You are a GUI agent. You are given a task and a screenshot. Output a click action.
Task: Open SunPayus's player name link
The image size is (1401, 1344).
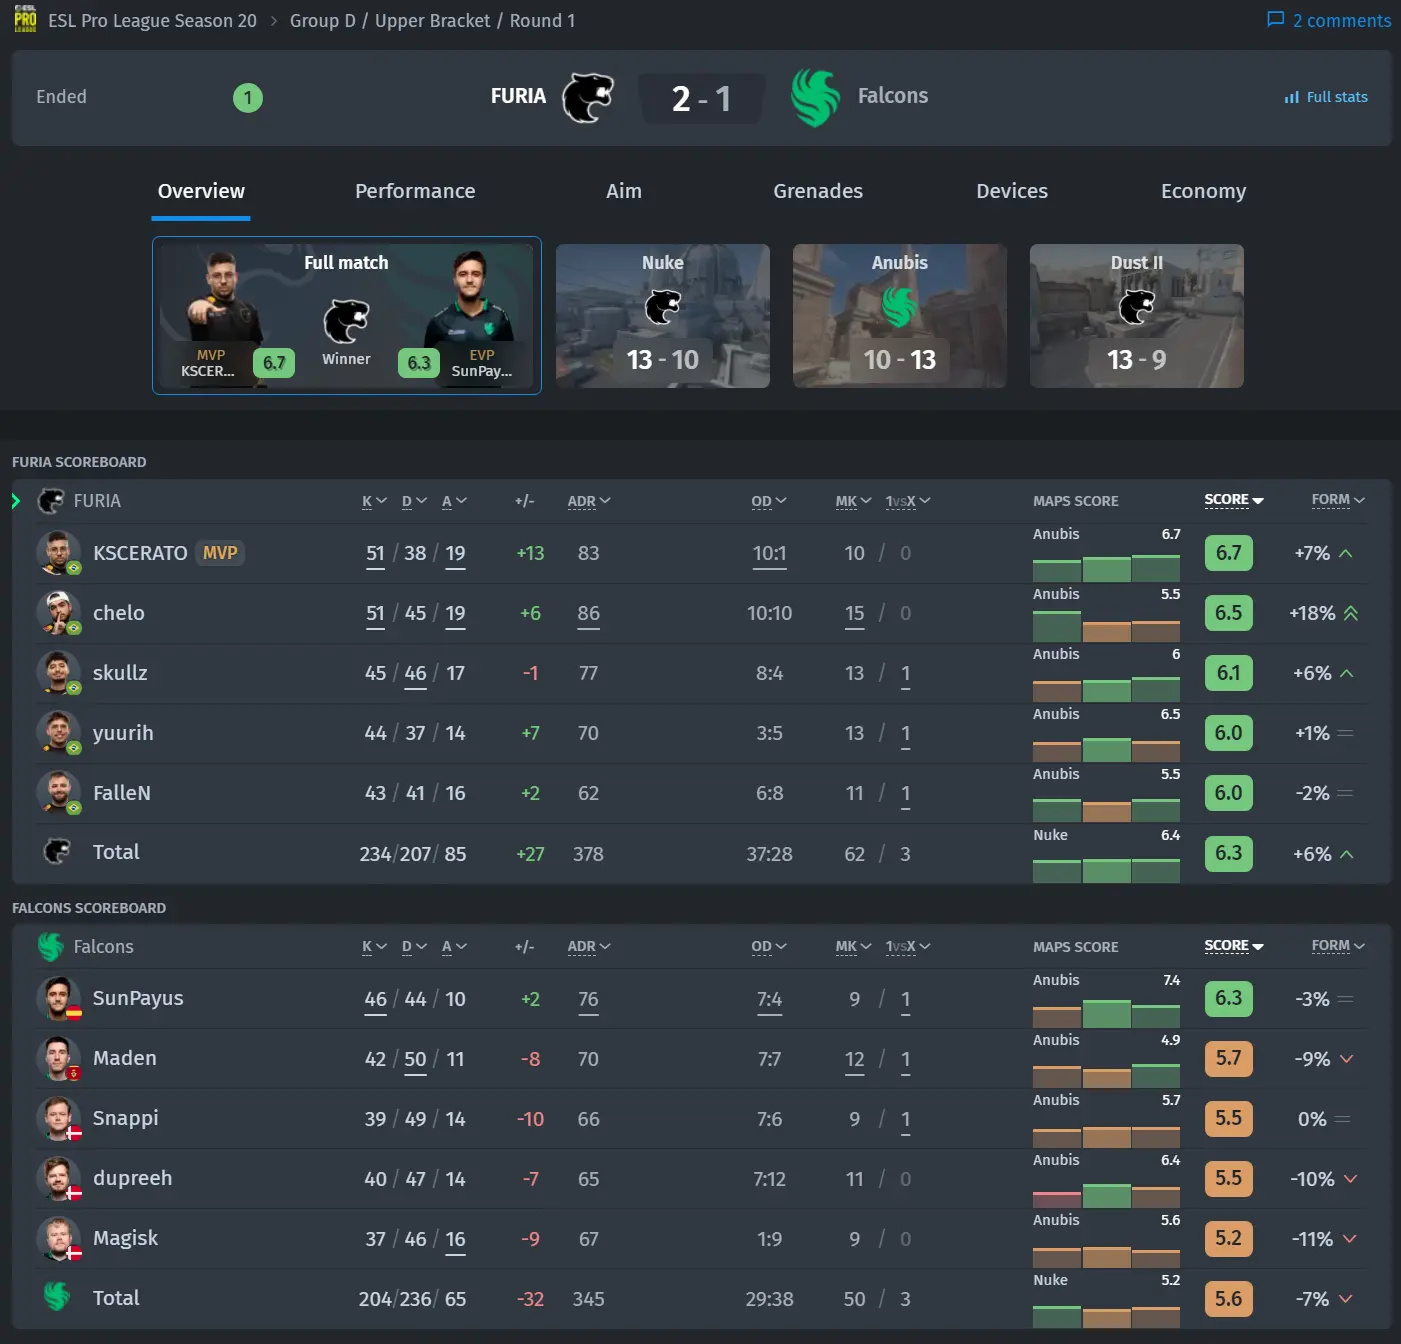[x=138, y=998]
